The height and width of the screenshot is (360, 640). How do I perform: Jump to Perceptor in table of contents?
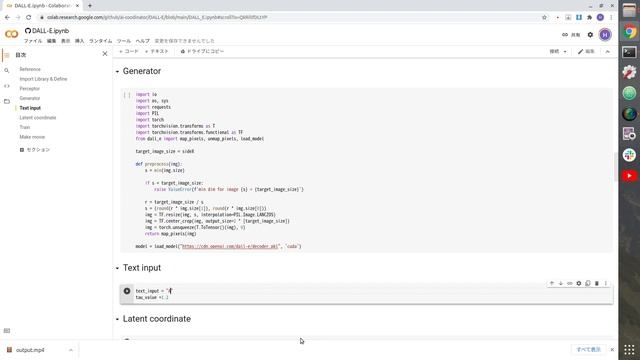click(29, 89)
